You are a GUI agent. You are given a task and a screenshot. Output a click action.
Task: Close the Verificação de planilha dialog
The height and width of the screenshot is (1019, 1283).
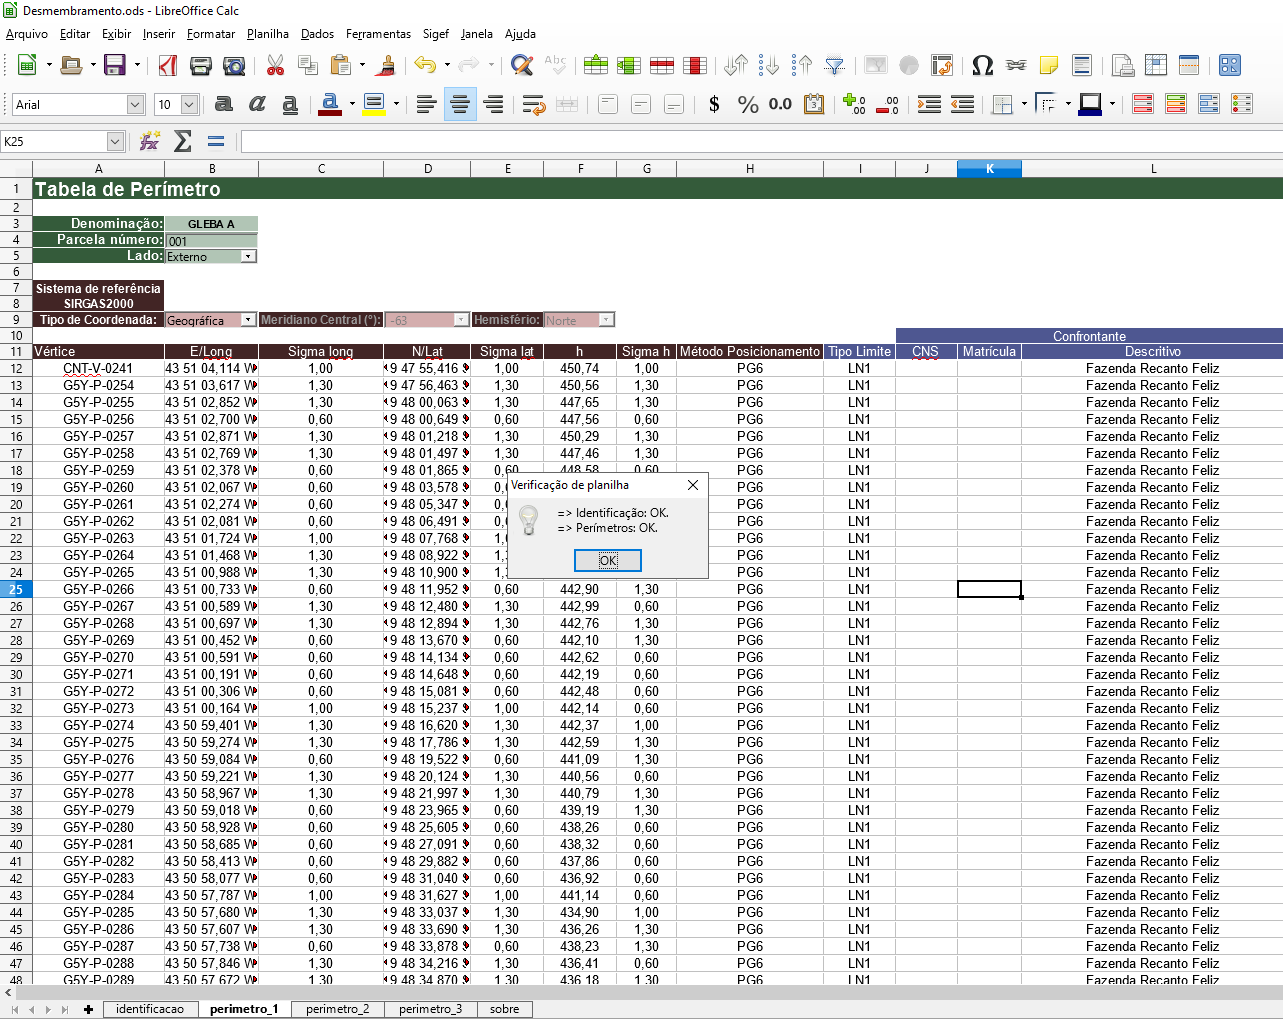coord(693,485)
